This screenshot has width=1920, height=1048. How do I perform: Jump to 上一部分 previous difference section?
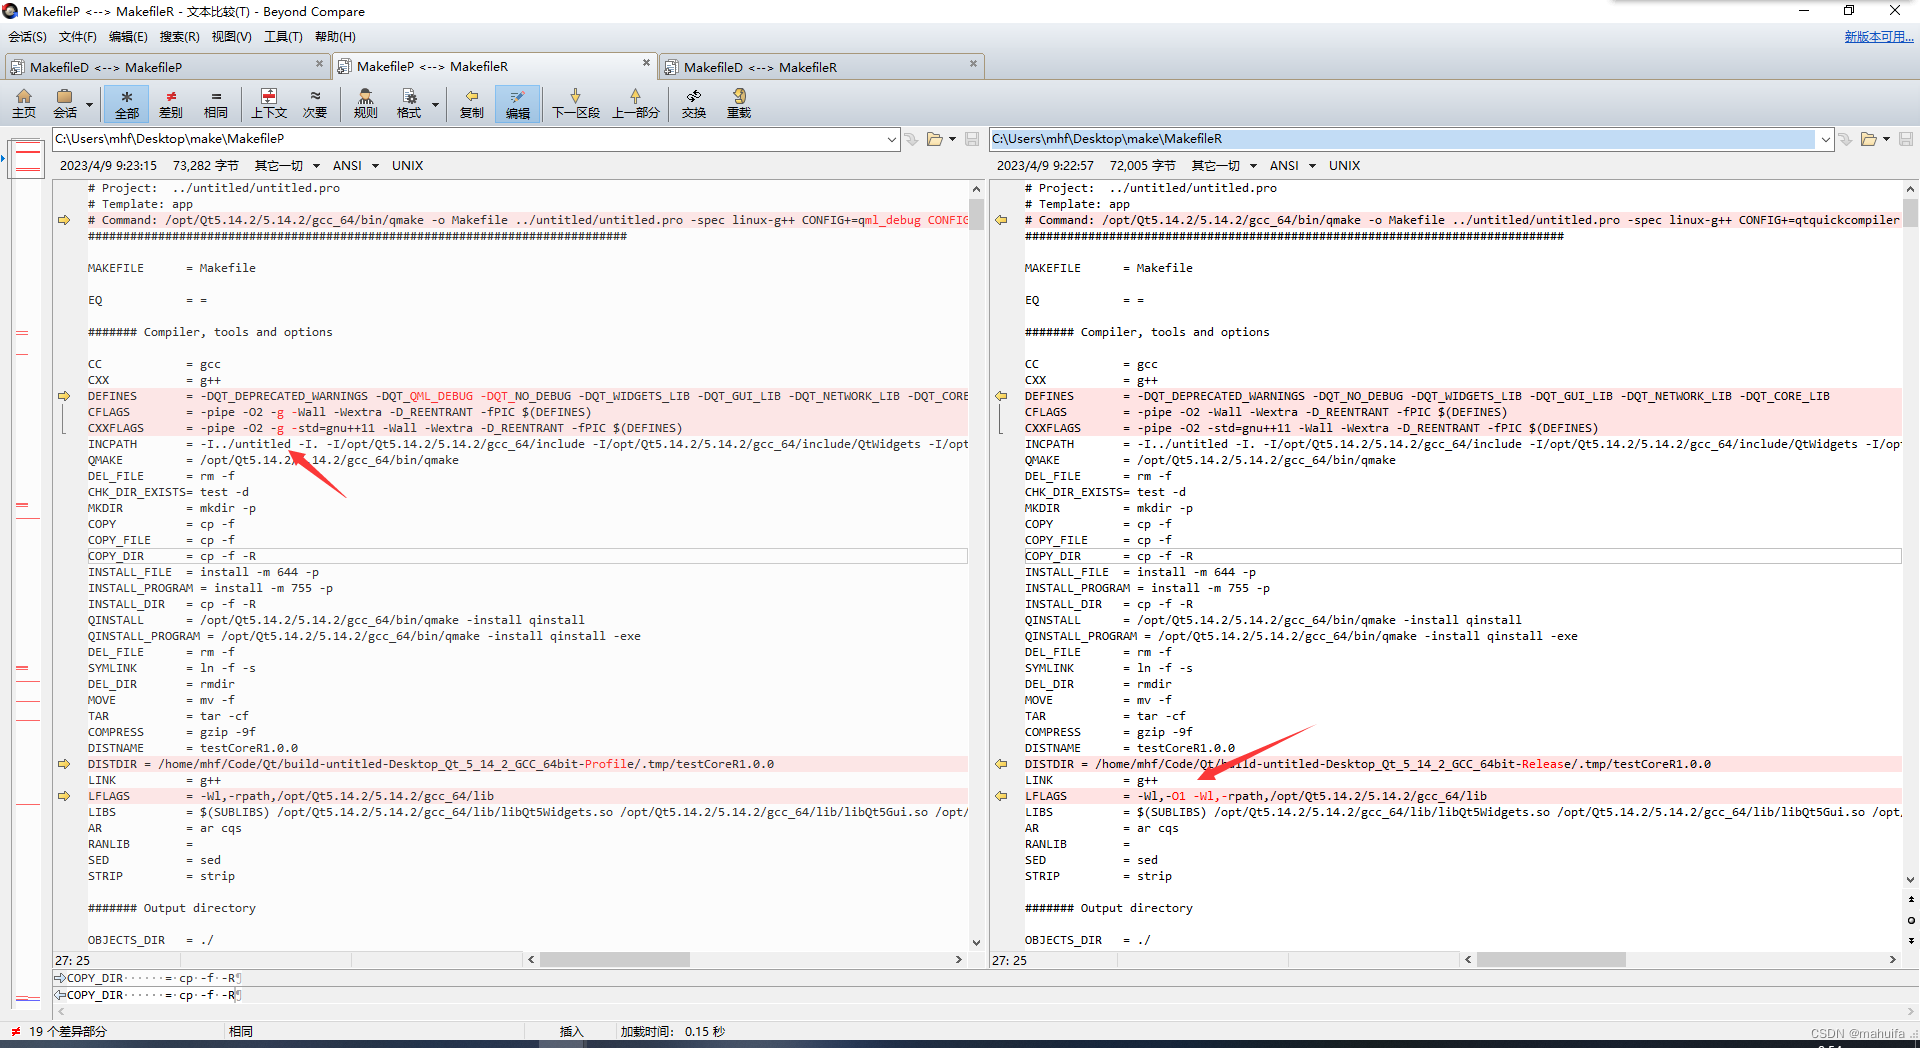click(x=636, y=103)
